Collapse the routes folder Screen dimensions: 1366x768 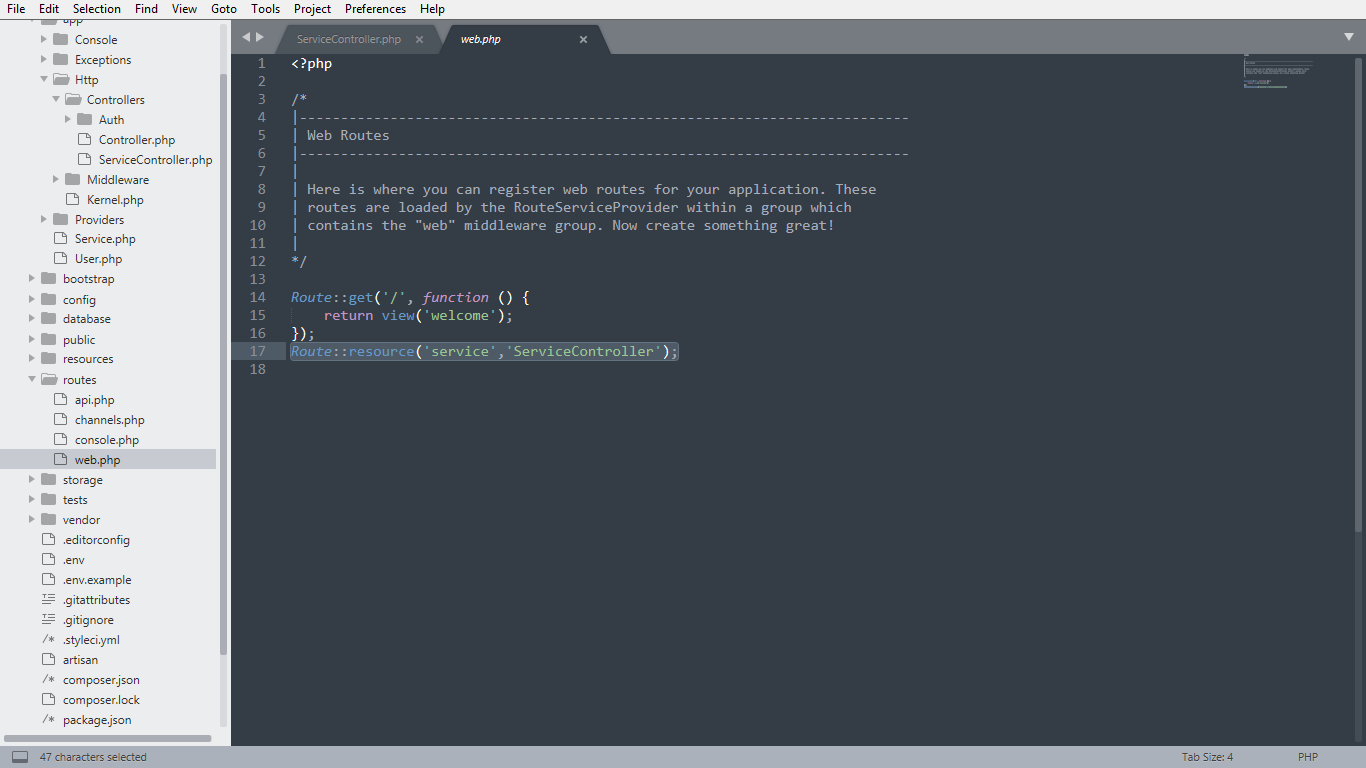32,380
